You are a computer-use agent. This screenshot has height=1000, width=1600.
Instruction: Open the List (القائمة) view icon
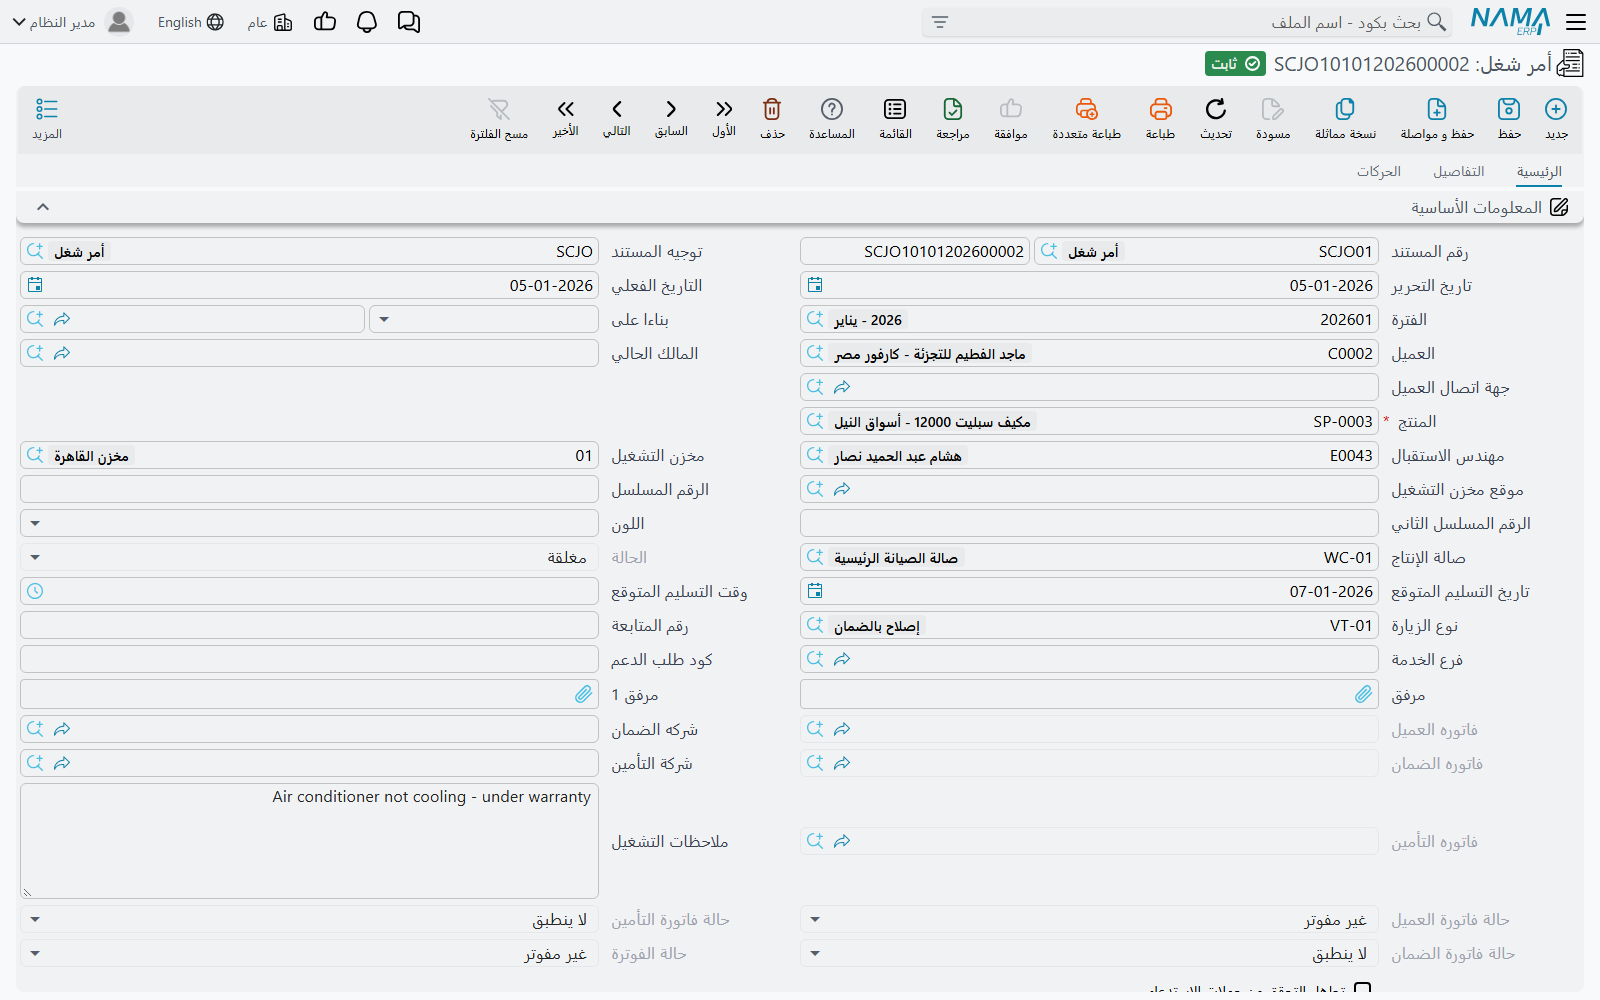895,109
